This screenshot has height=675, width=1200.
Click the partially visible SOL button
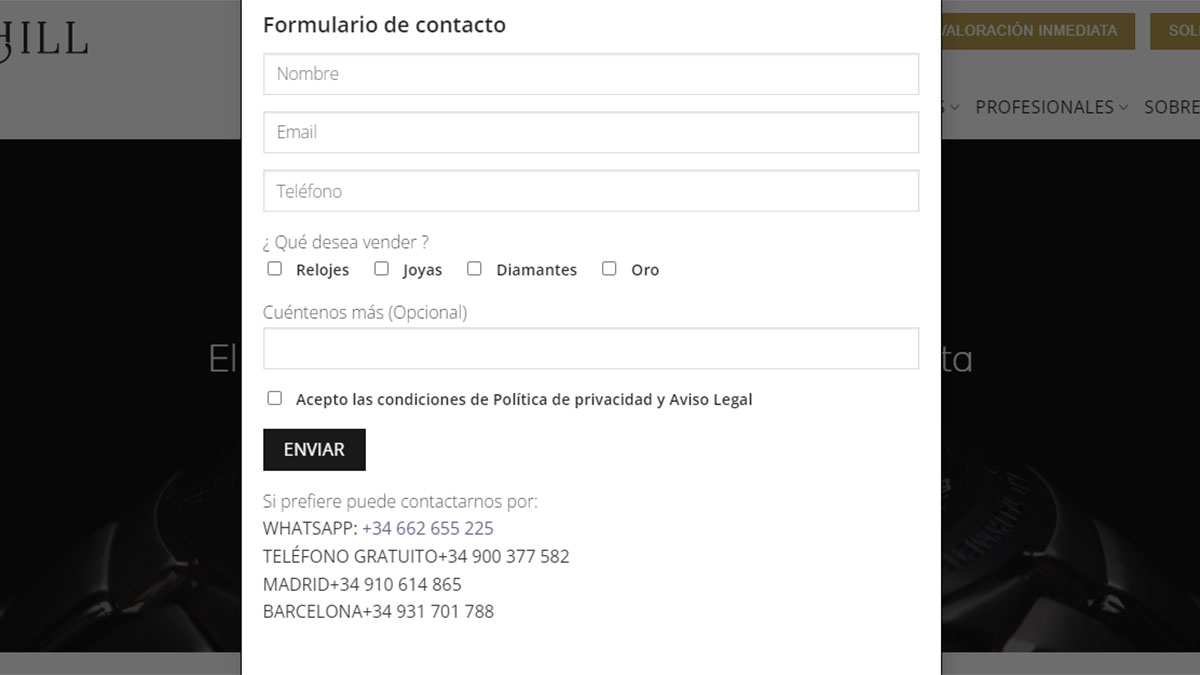coord(1180,31)
